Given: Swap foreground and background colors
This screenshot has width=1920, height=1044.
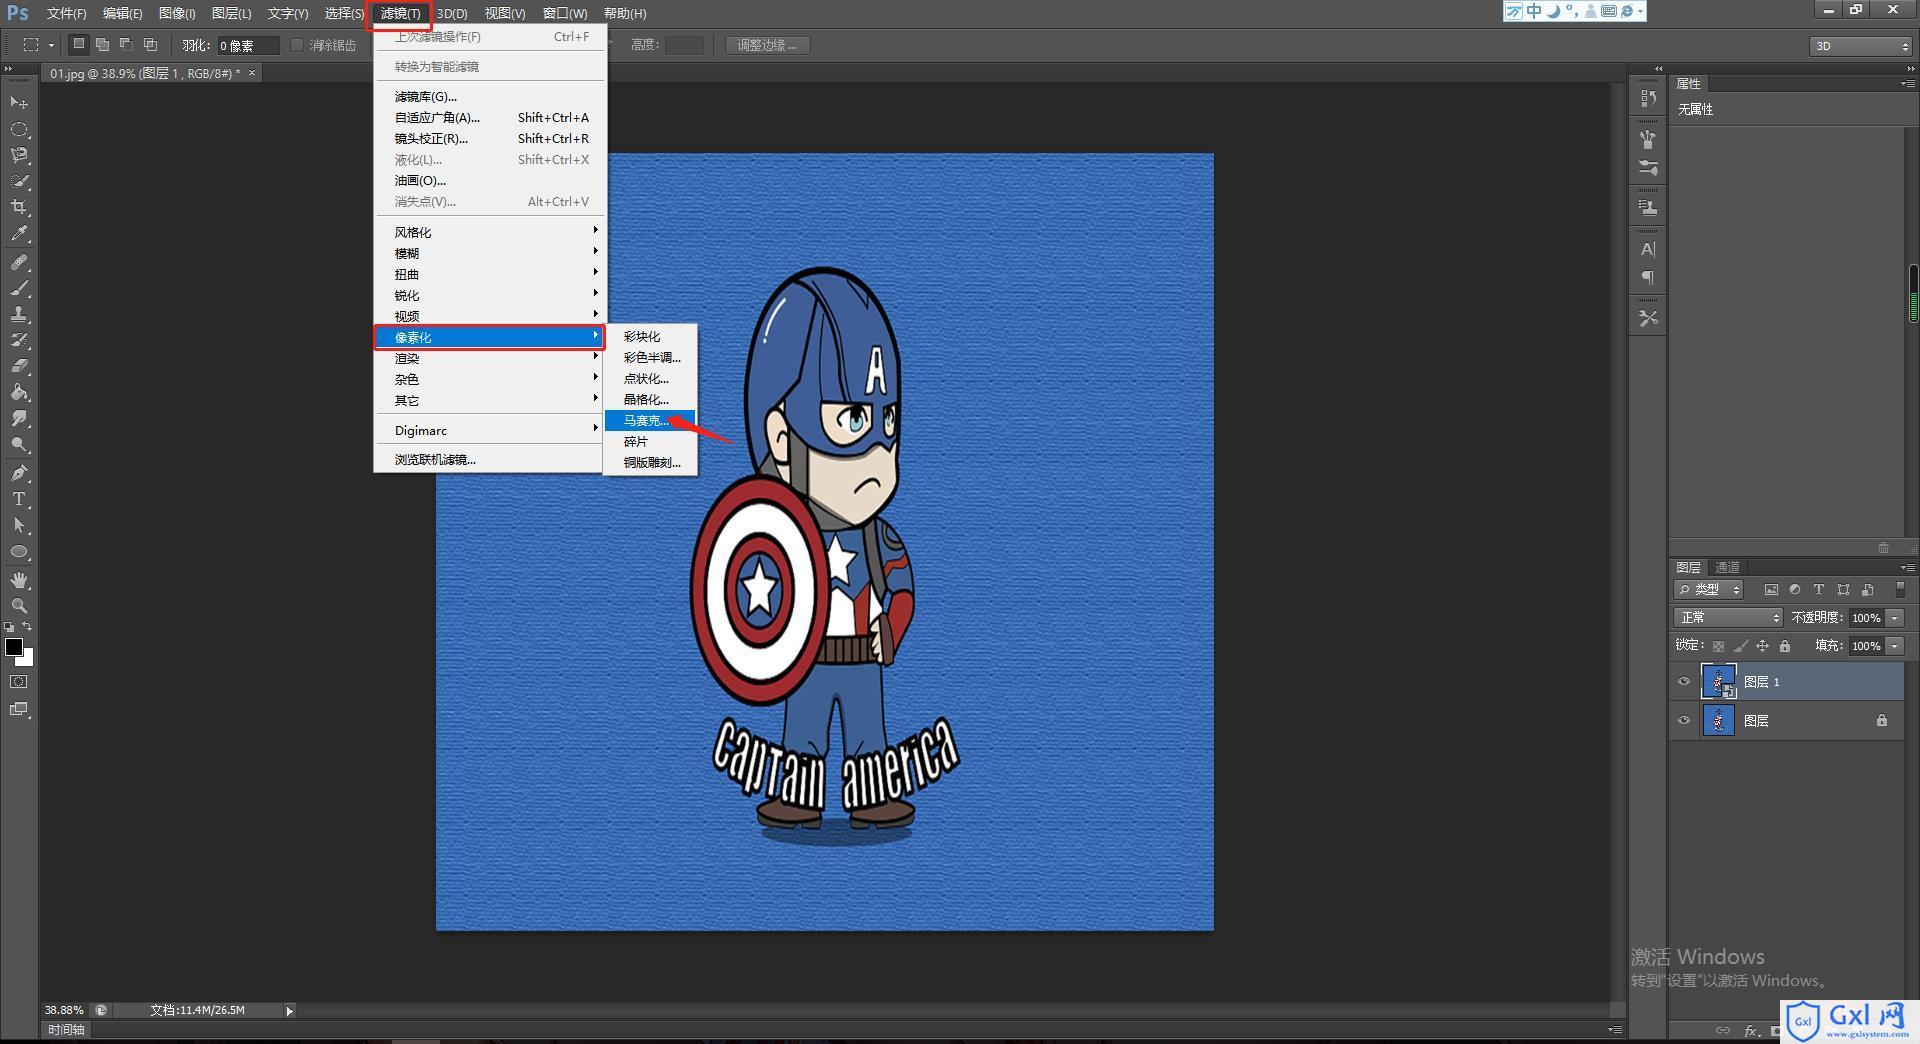Looking at the screenshot, I should pos(28,627).
